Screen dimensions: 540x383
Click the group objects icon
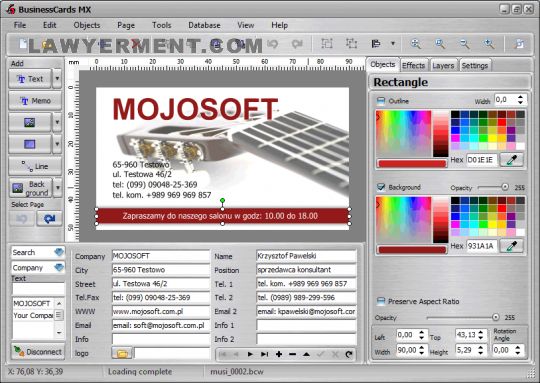(327, 43)
